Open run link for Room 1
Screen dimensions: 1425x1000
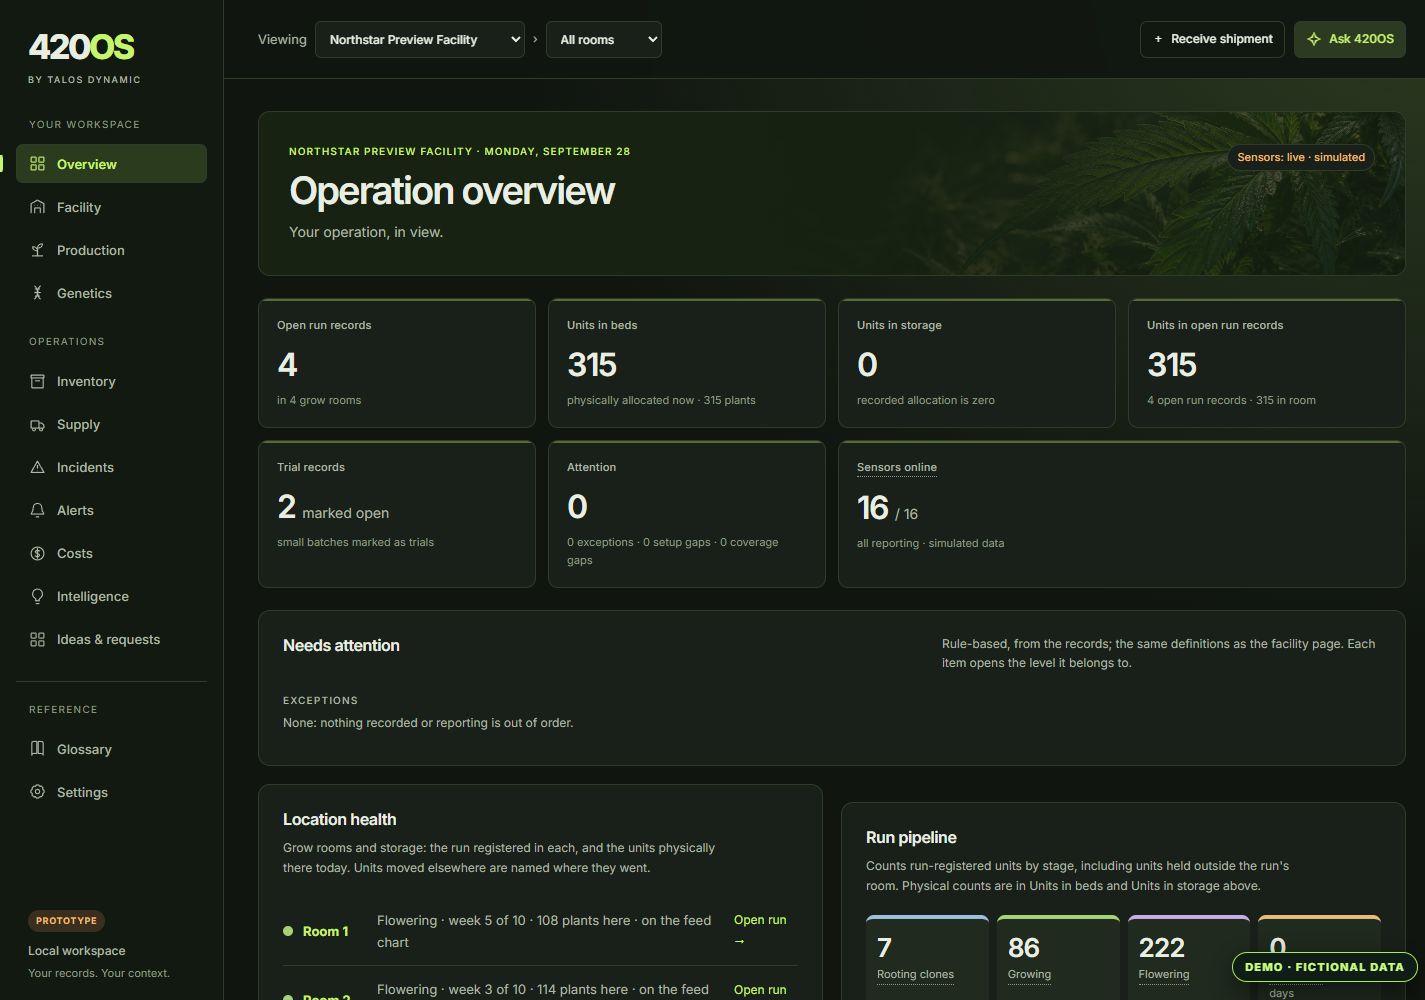click(x=760, y=930)
